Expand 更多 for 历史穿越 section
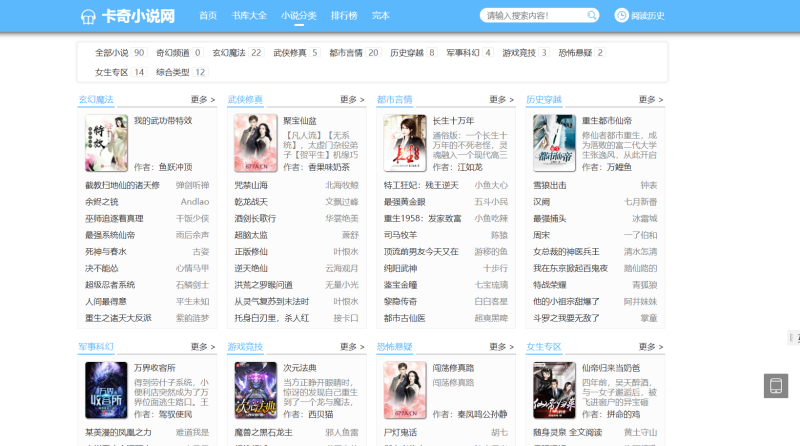800x446 pixels. pos(651,100)
